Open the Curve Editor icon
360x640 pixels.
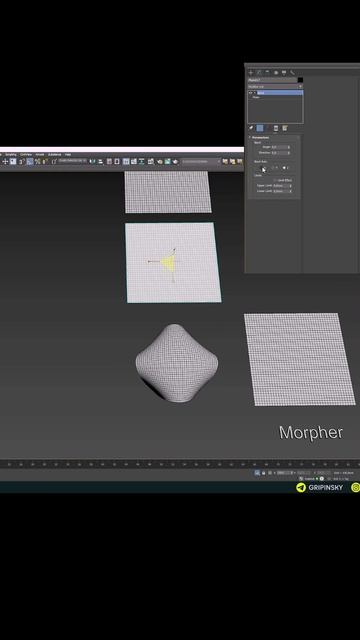pos(133,161)
